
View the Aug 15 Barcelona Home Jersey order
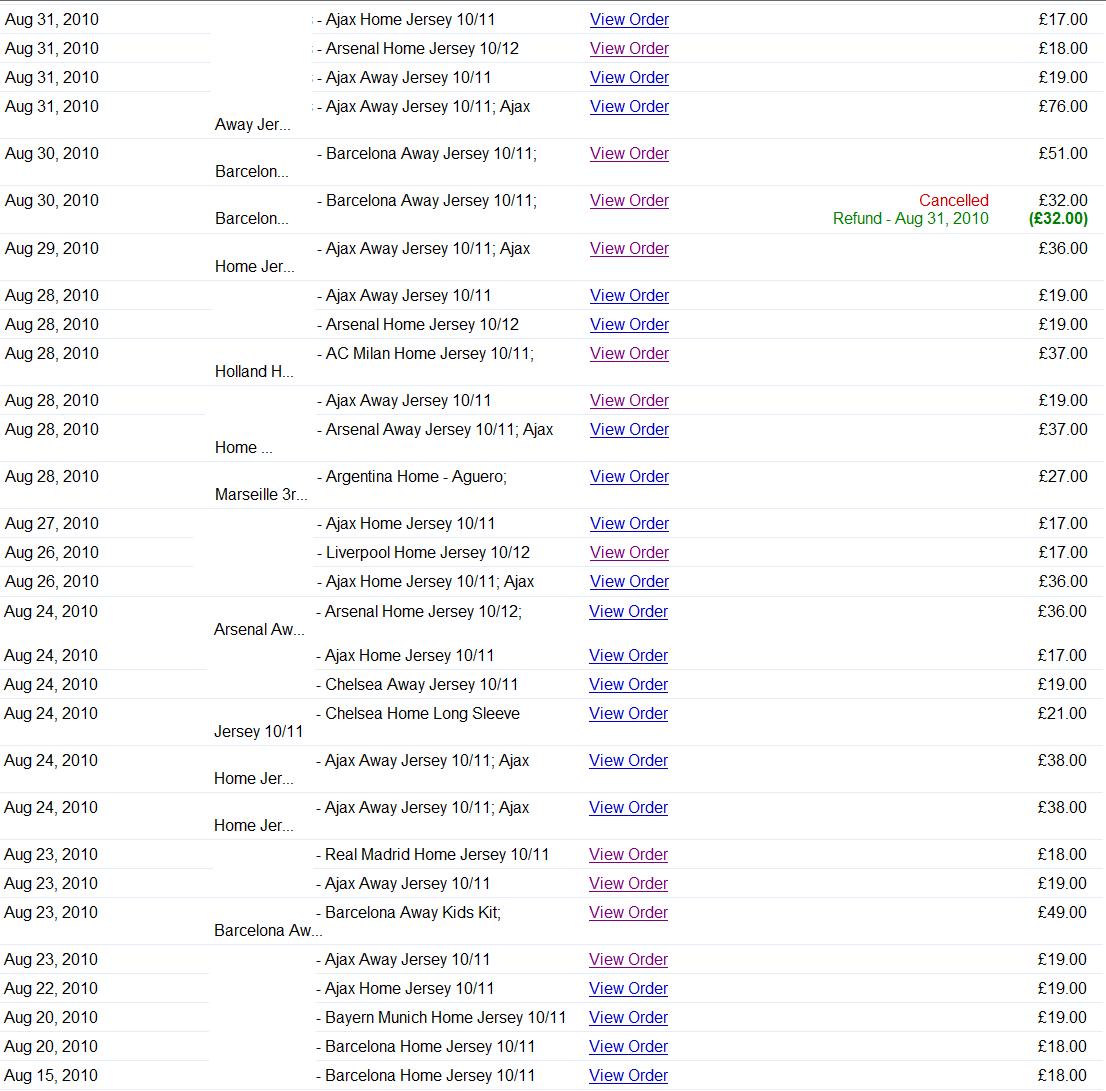pos(628,1075)
